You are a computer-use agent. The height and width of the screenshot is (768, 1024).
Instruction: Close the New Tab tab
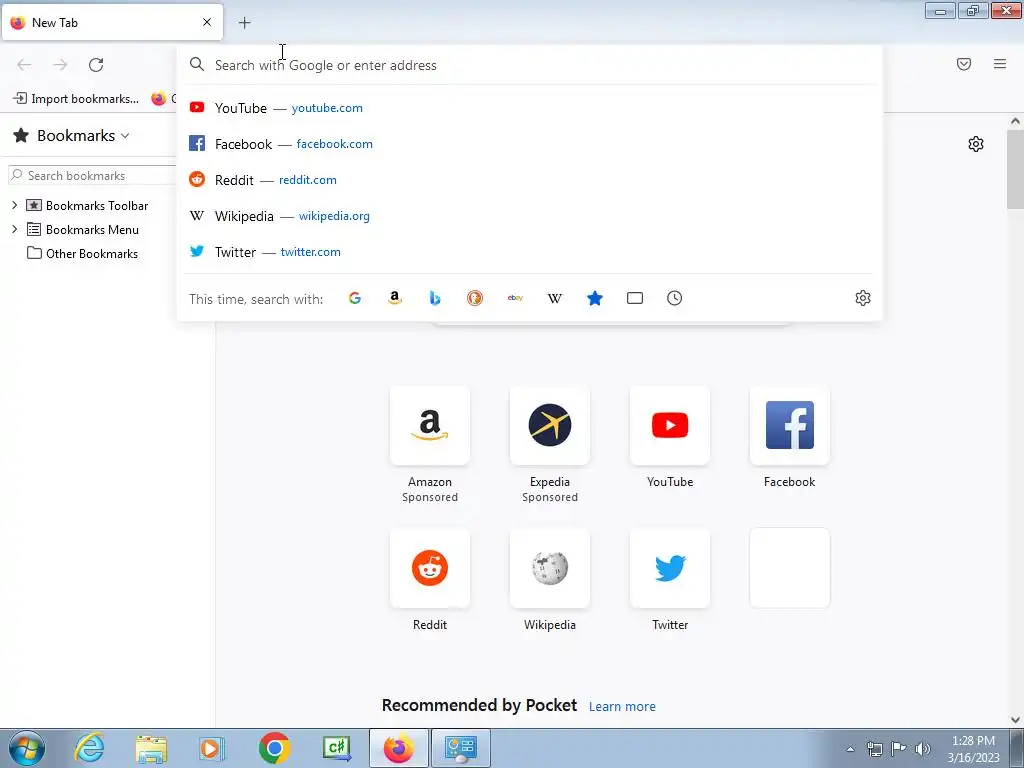(207, 22)
